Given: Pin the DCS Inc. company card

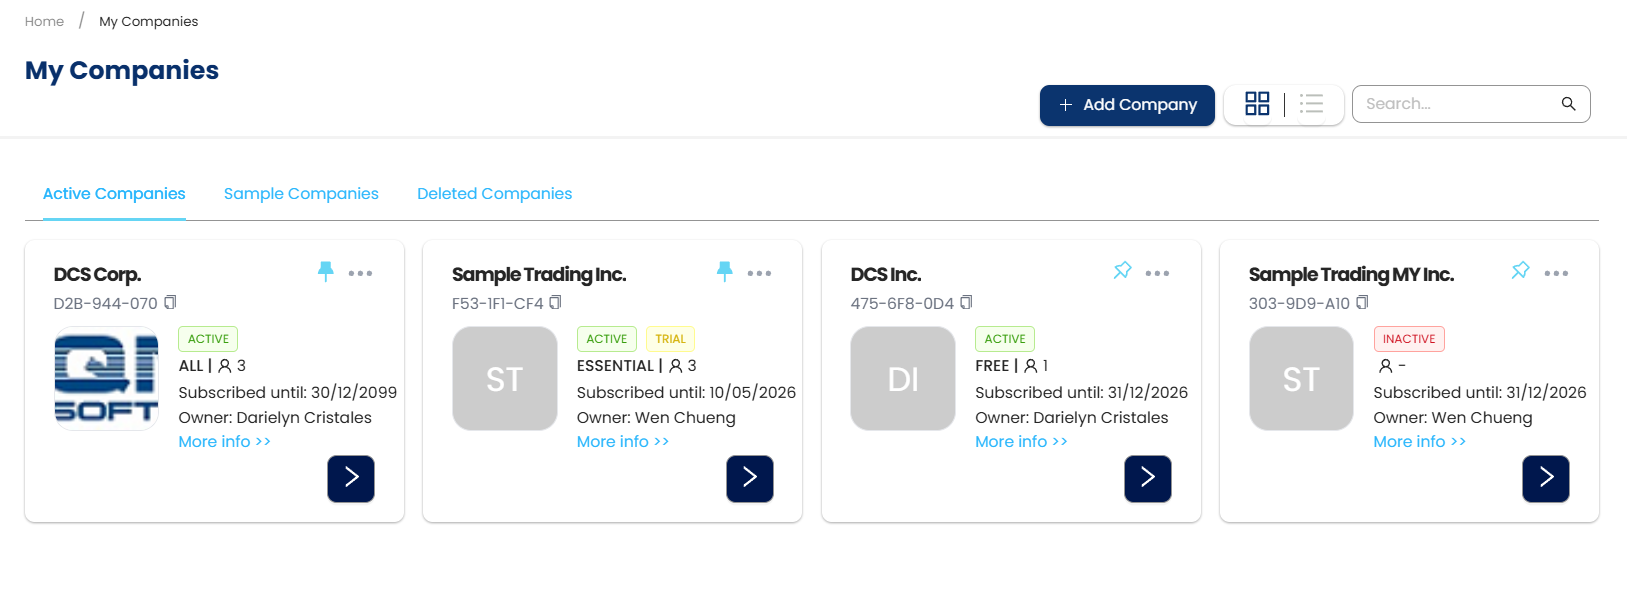Looking at the screenshot, I should click(x=1122, y=271).
